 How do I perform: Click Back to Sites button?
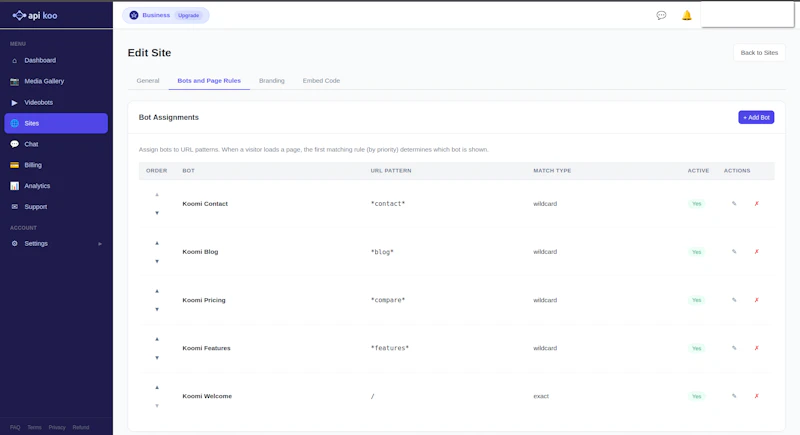point(759,53)
